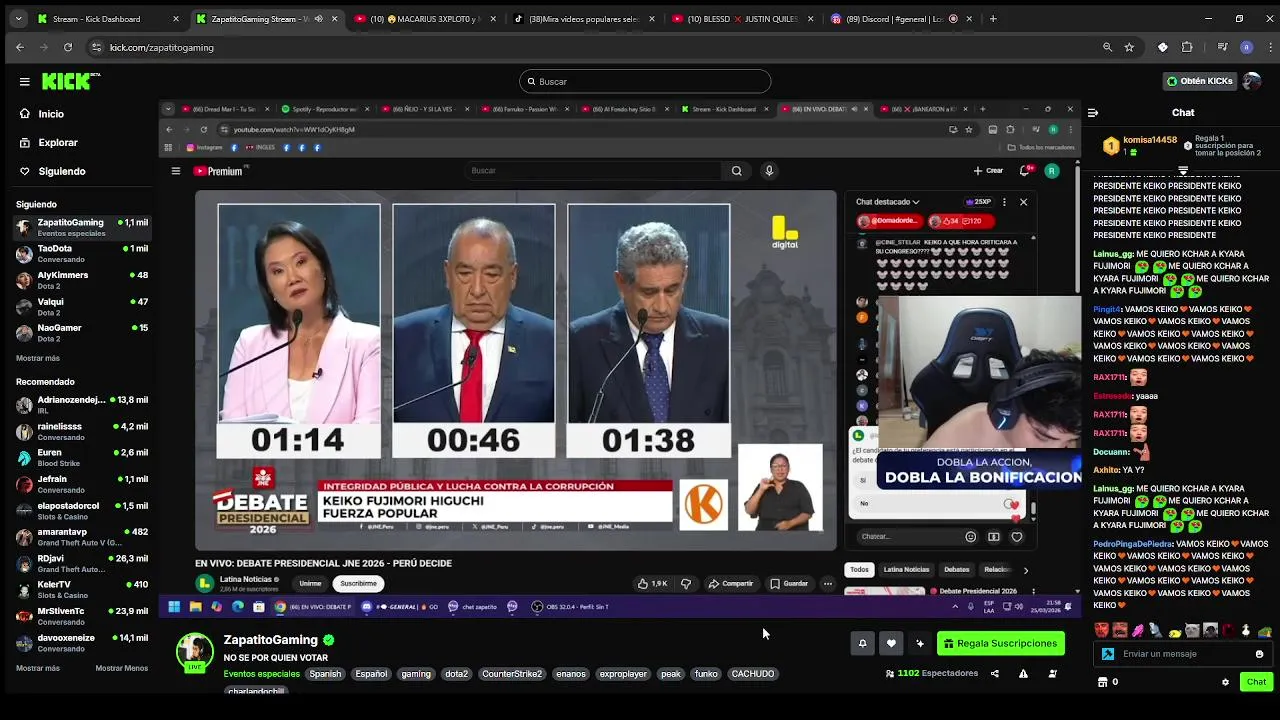Viewport: 1280px width, 720px height.
Task: Toggle follow heart button for ZapatitoGaming
Action: [x=891, y=643]
